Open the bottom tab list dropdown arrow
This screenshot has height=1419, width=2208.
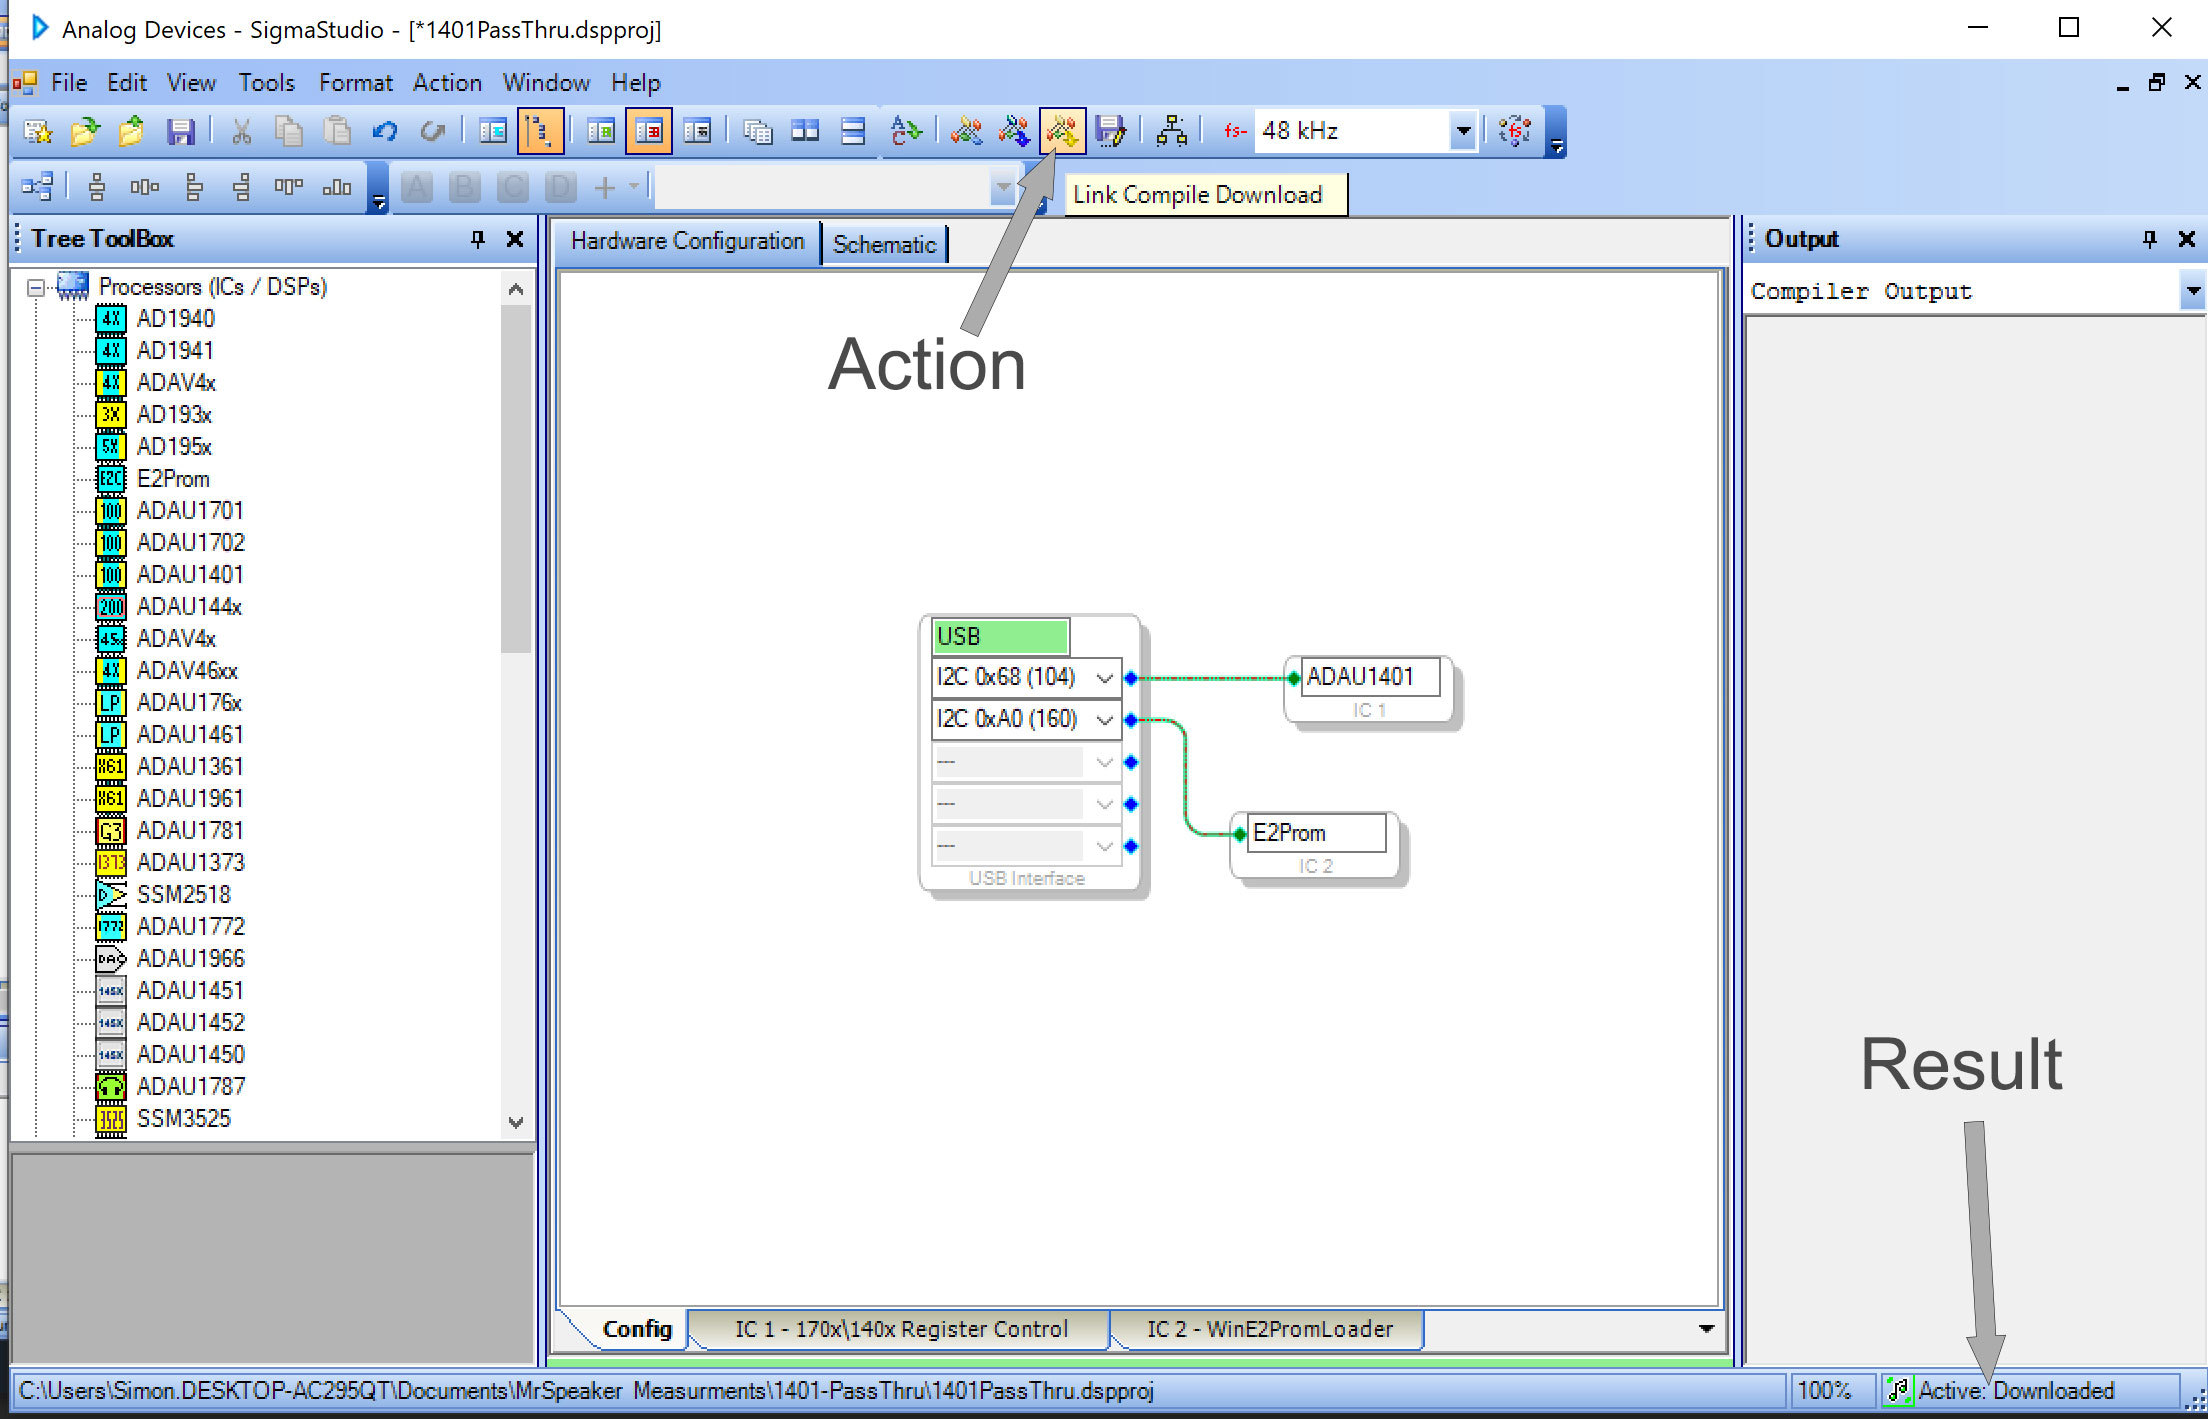[x=1707, y=1329]
